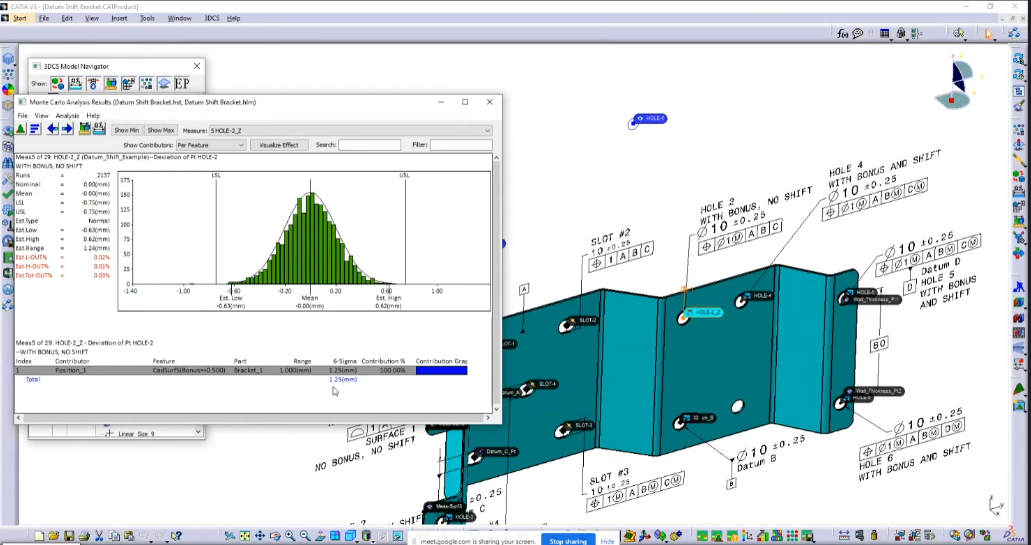The image size is (1031, 545).
Task: Click Print icon in bottom toolbar
Action: tap(84, 536)
